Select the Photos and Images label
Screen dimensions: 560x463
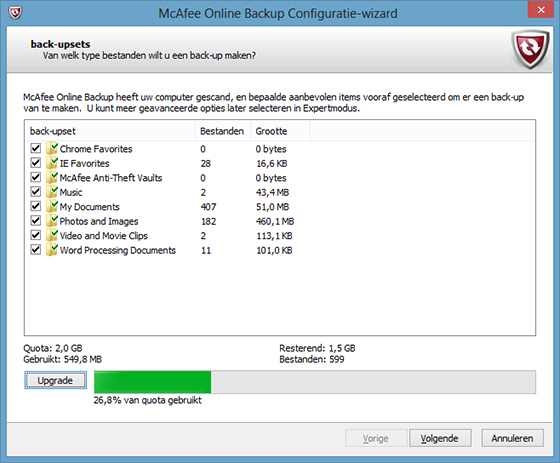point(99,221)
